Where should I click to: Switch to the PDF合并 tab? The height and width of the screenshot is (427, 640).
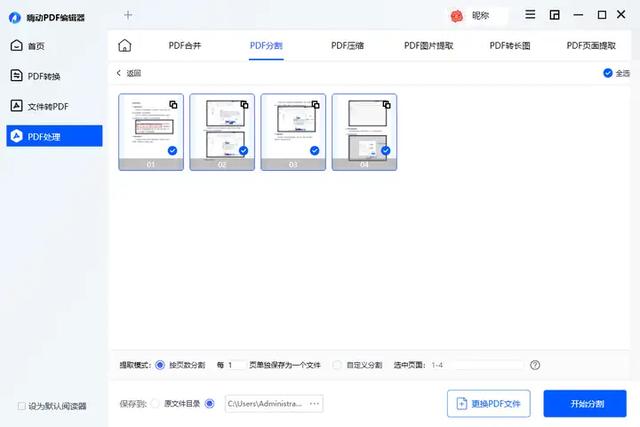[185, 45]
